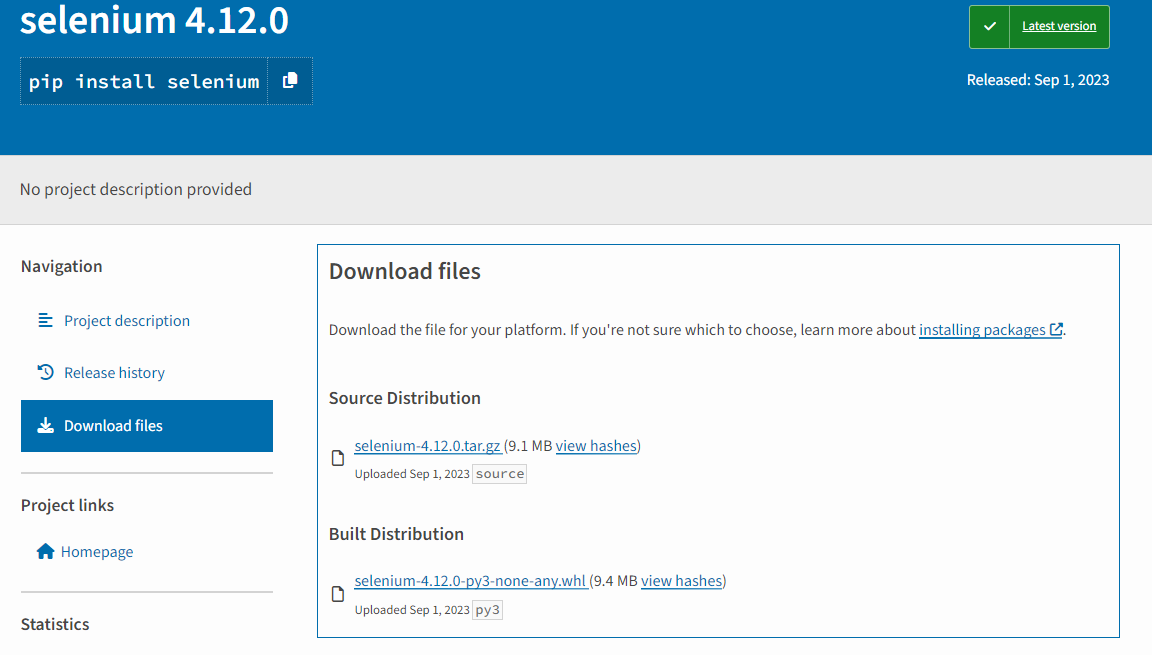Click the 'Released: Sep 1, 2023' text
This screenshot has height=655, width=1152.
1038,80
